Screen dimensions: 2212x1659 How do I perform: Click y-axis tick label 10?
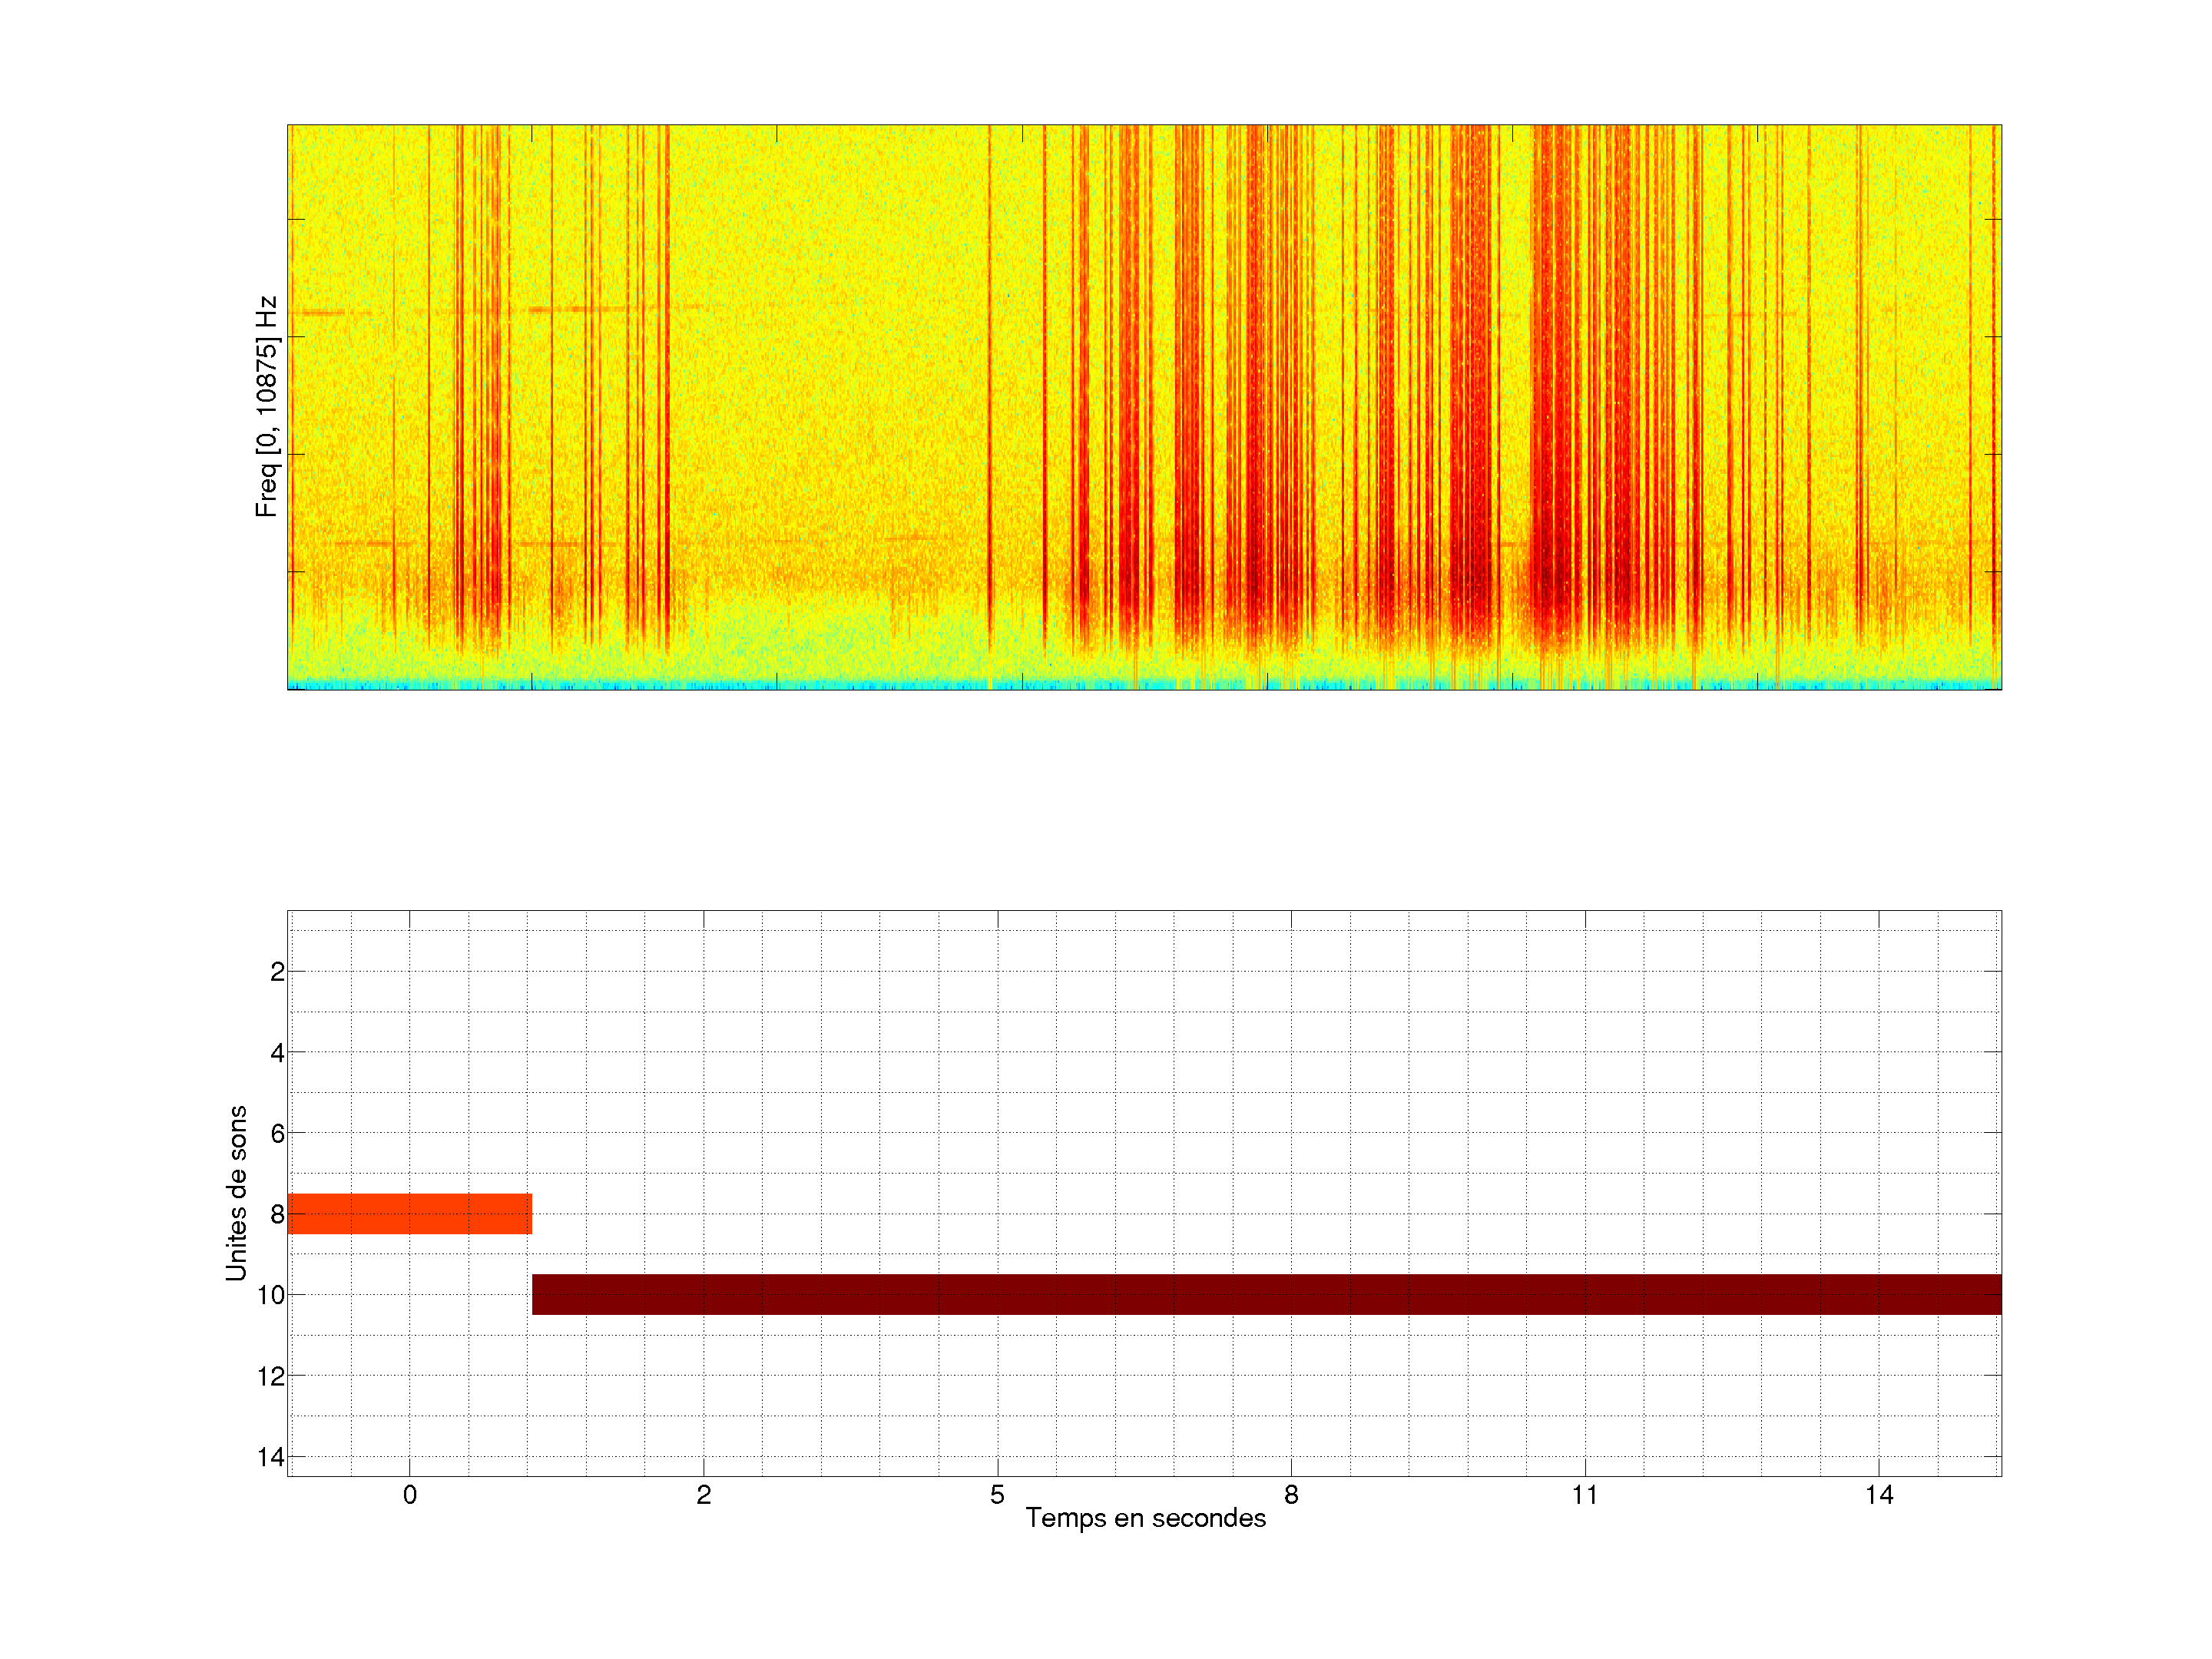(271, 1296)
